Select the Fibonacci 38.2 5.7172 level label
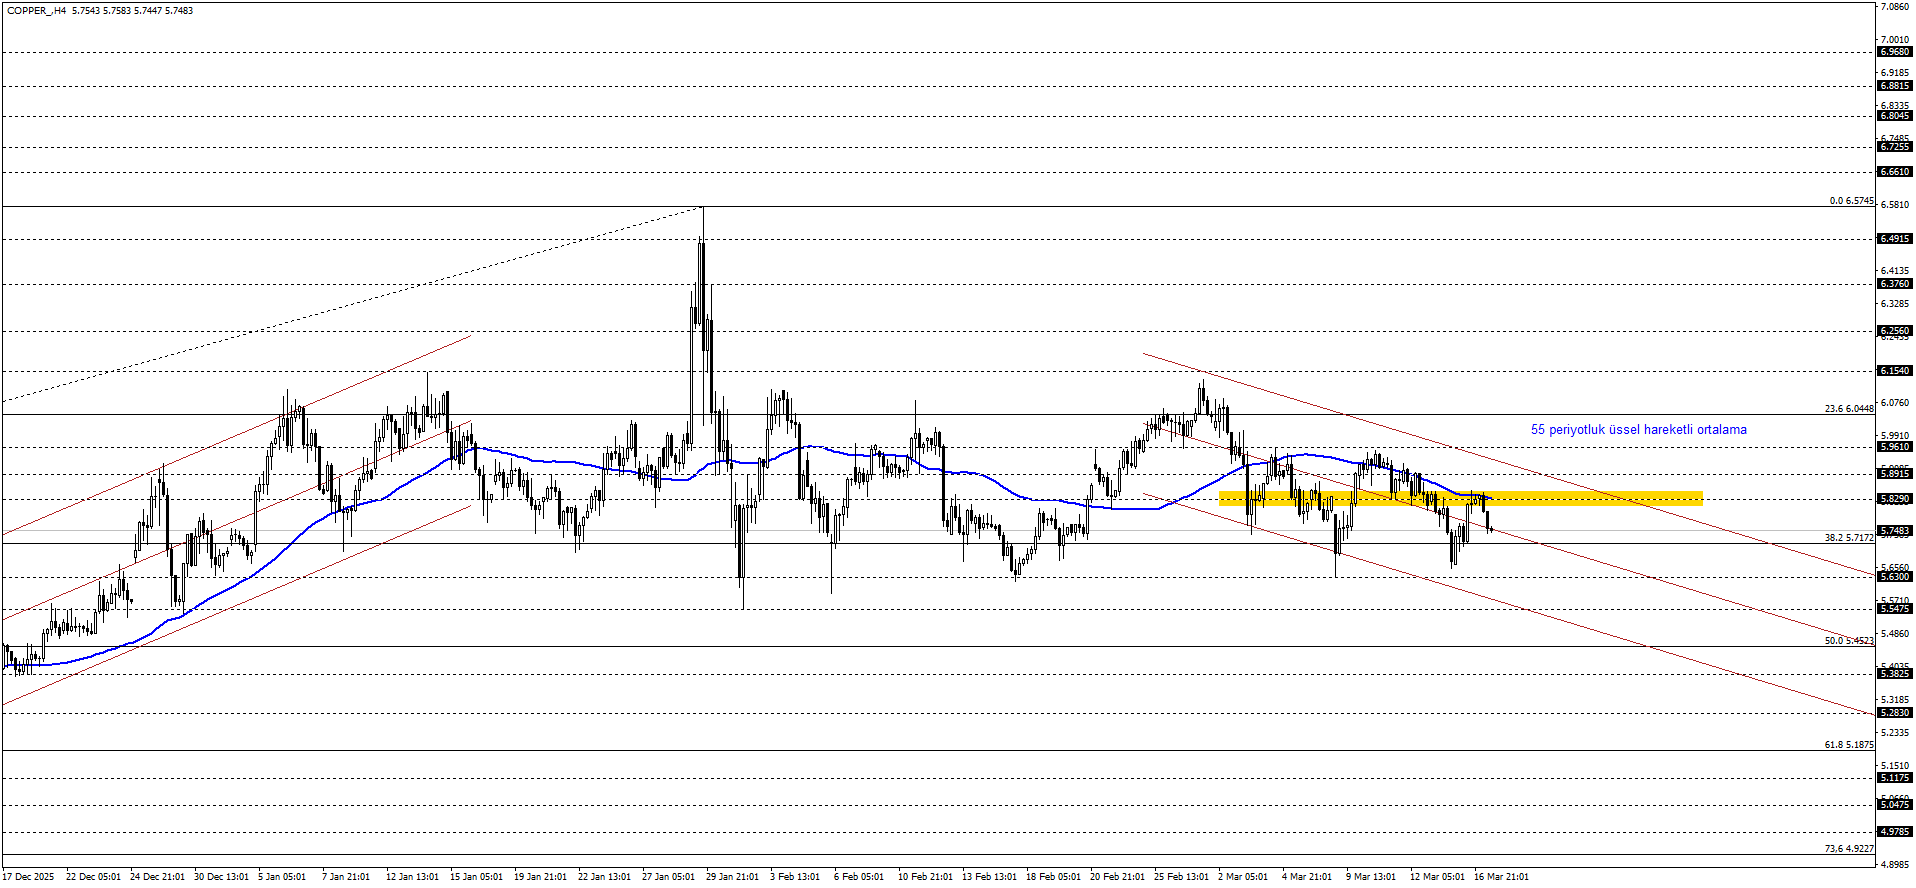 [1848, 538]
